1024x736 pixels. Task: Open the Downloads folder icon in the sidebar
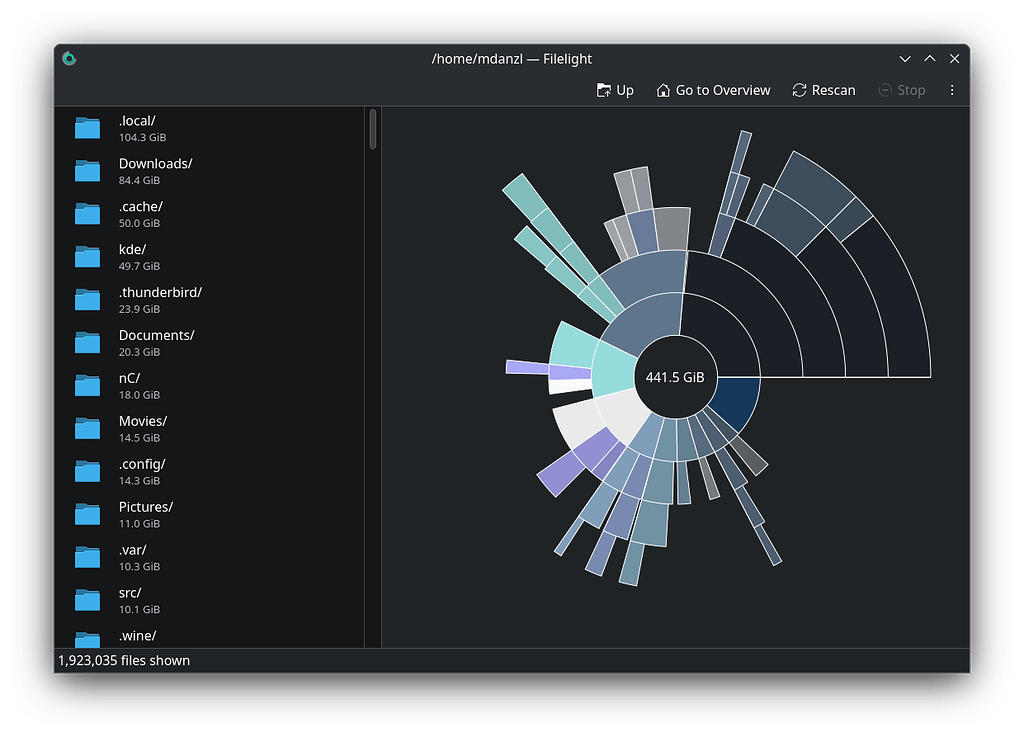(x=87, y=171)
